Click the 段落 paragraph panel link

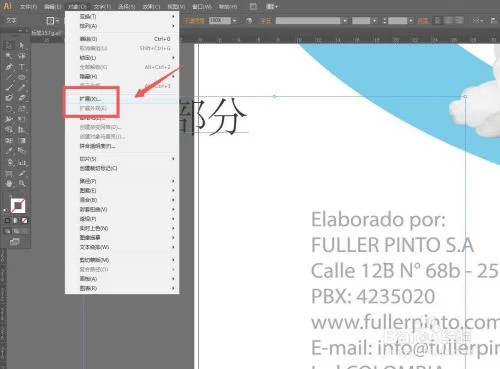423,21
